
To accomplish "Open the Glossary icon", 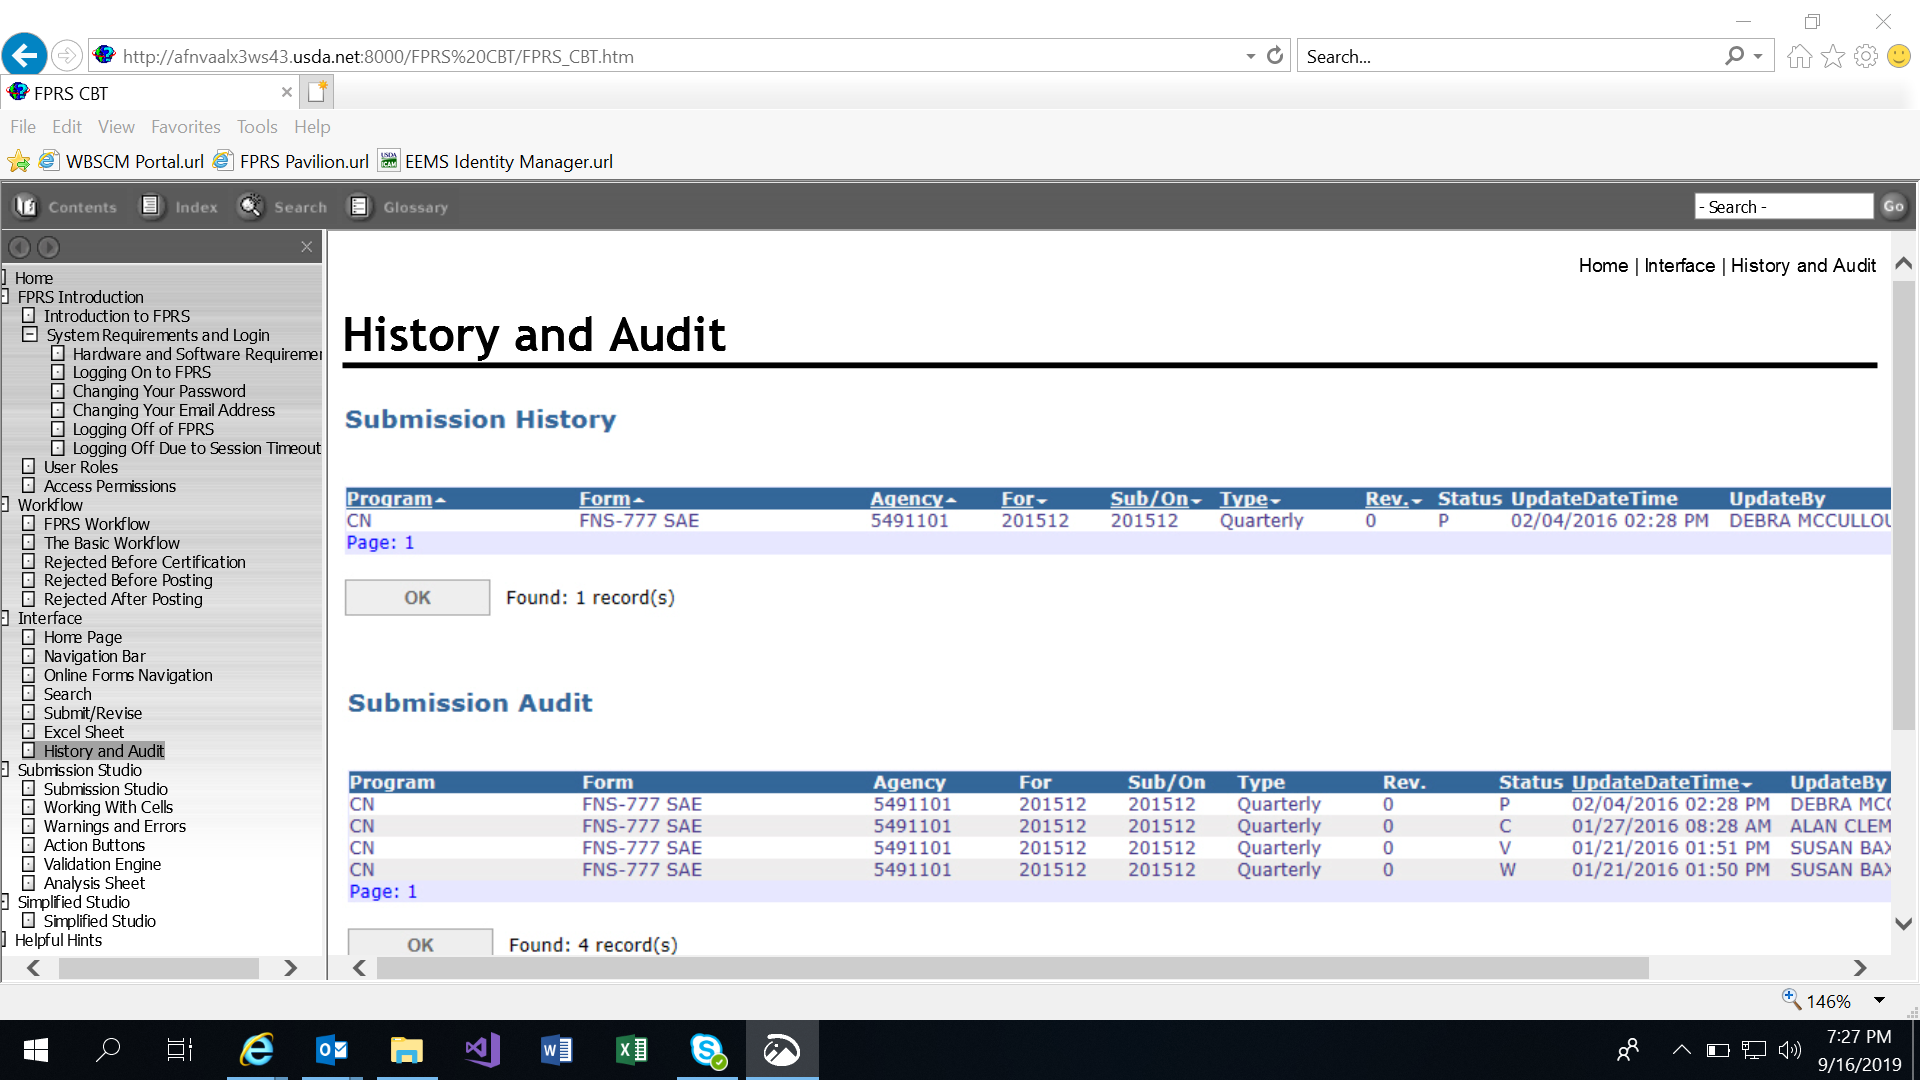I will (x=359, y=207).
